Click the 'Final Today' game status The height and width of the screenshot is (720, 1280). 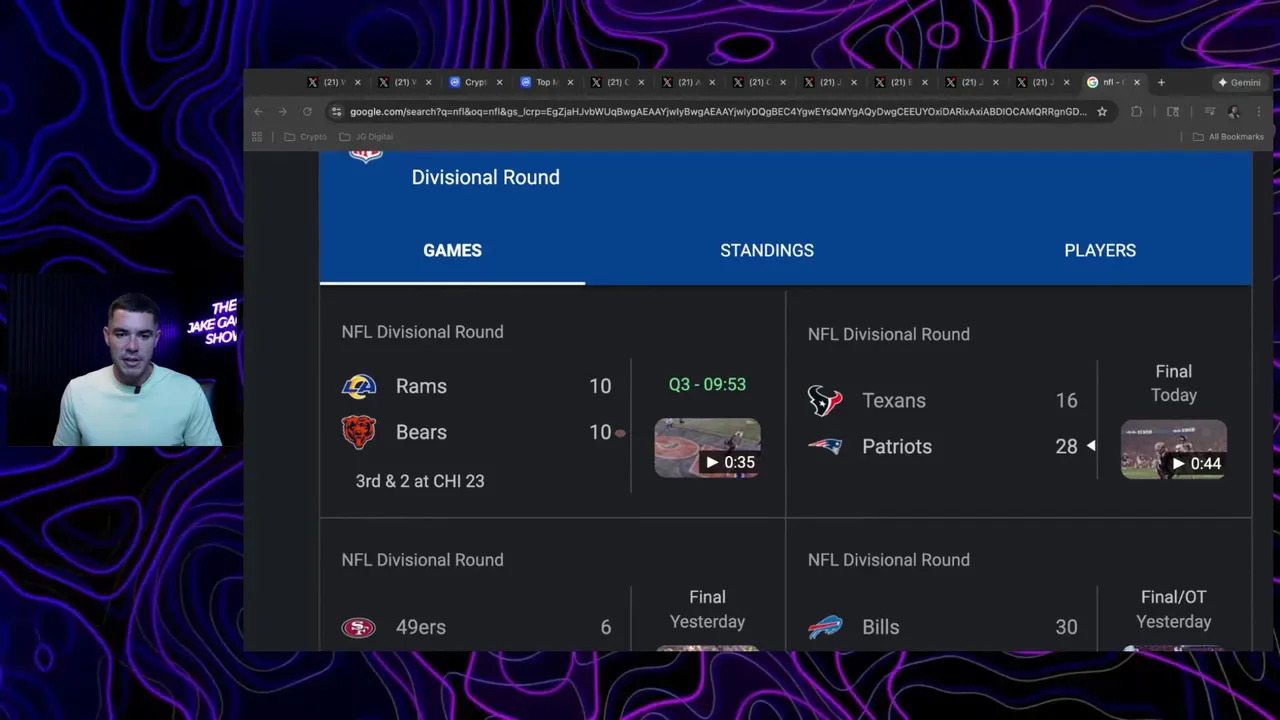point(1174,383)
